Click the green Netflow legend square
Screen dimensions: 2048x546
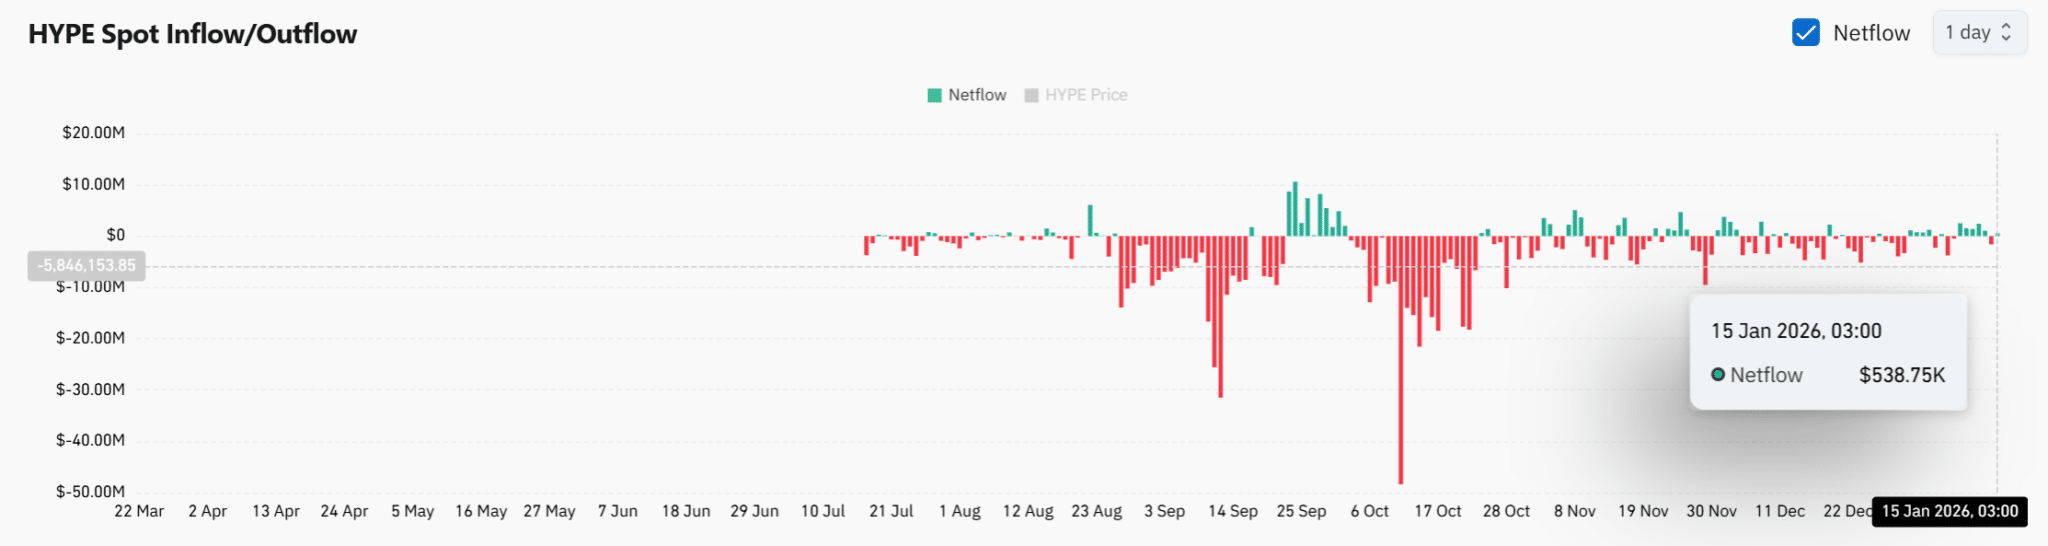point(935,95)
